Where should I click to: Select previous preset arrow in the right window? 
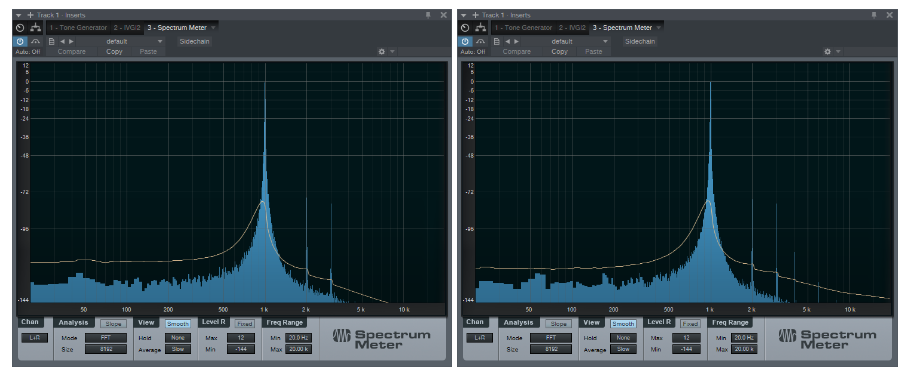point(508,42)
